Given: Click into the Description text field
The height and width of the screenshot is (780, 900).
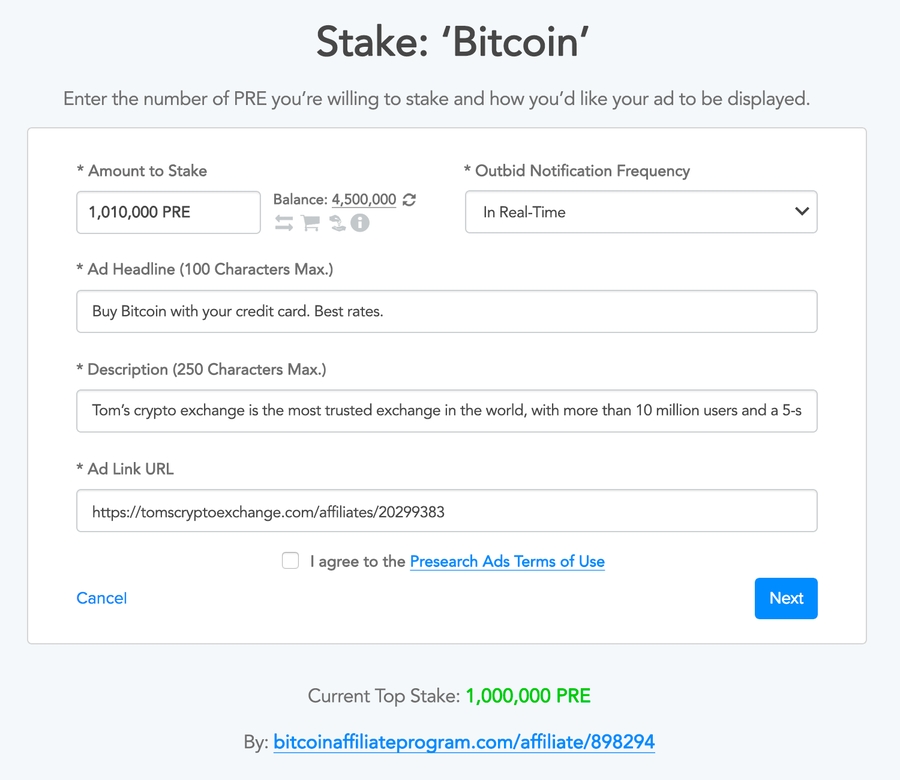Looking at the screenshot, I should point(446,410).
